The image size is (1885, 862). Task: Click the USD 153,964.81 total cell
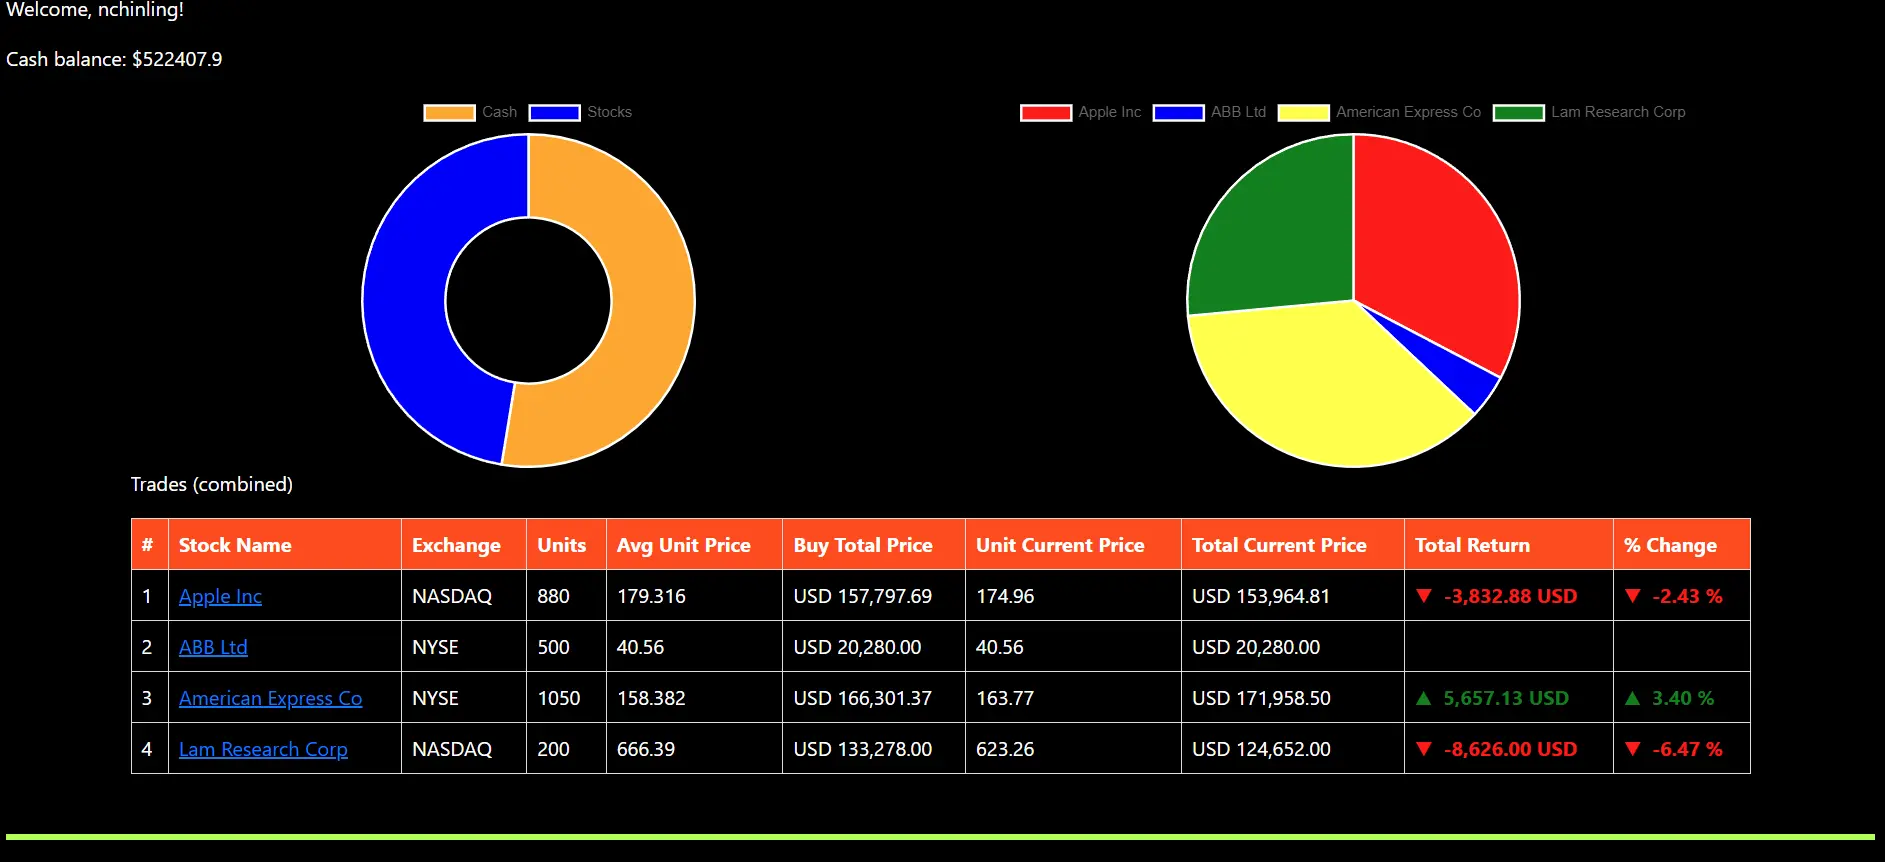(1293, 596)
